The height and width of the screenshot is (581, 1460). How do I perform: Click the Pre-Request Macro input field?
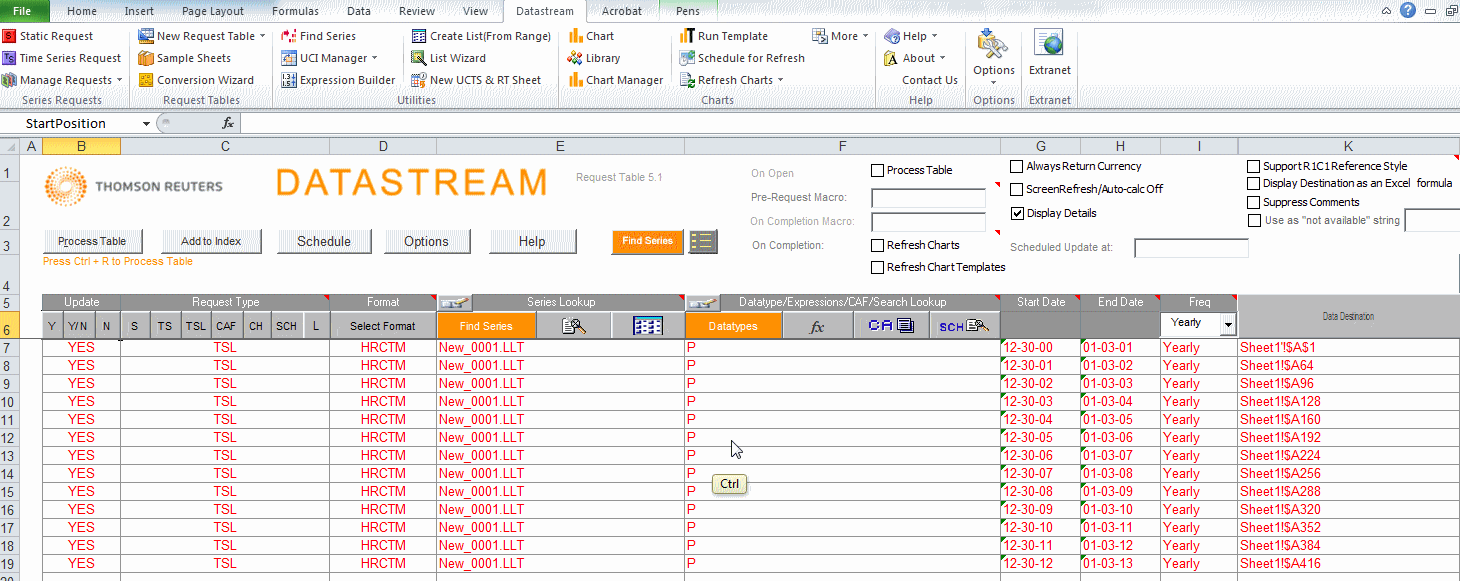(928, 198)
